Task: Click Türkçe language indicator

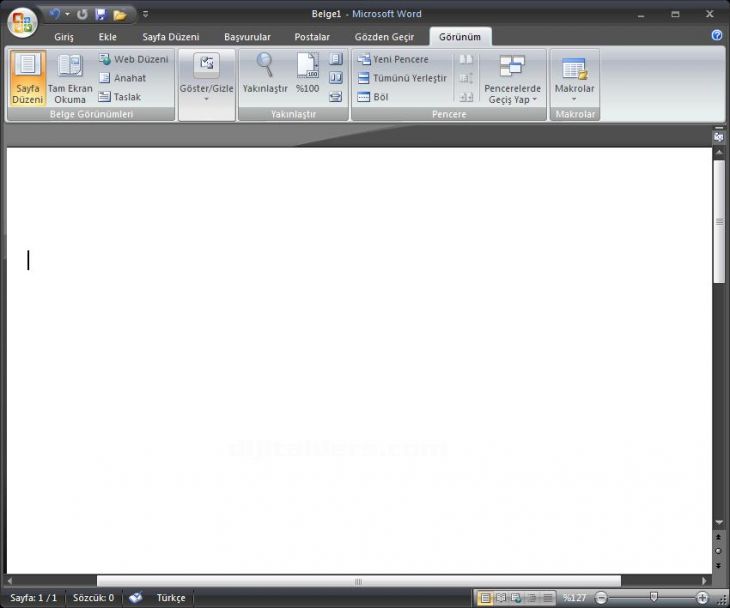Action: pyautogui.click(x=171, y=598)
